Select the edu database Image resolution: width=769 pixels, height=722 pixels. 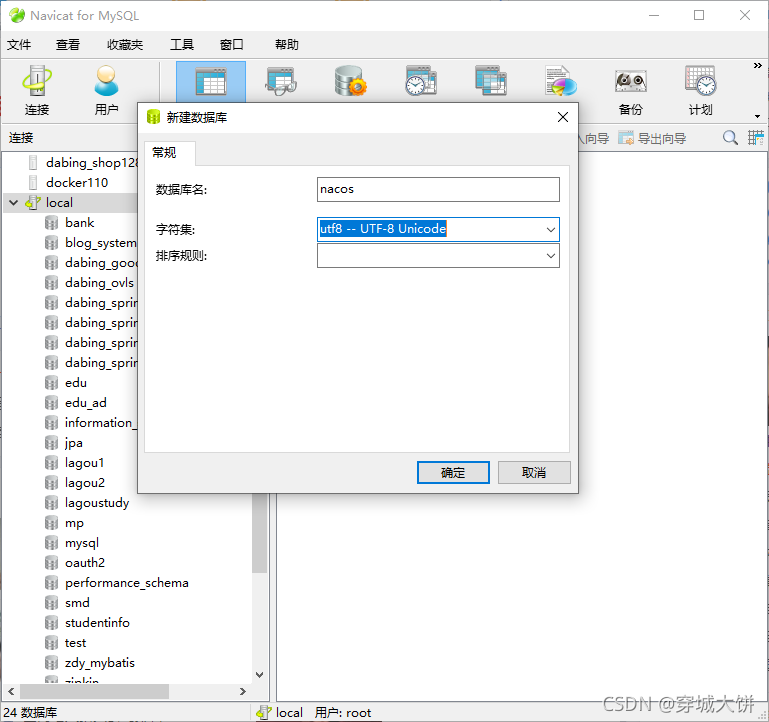(x=66, y=383)
